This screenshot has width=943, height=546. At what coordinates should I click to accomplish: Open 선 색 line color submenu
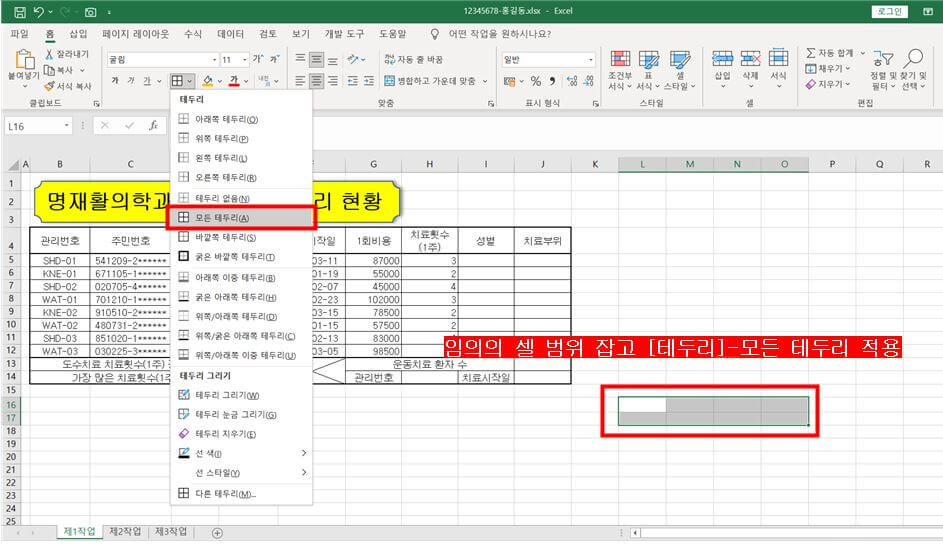241,453
